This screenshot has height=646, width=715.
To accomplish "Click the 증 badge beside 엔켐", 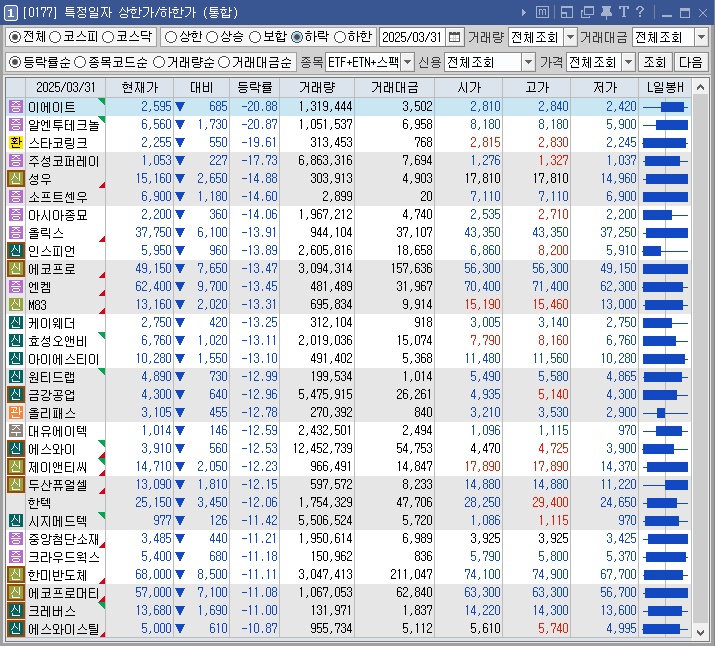I will point(16,287).
